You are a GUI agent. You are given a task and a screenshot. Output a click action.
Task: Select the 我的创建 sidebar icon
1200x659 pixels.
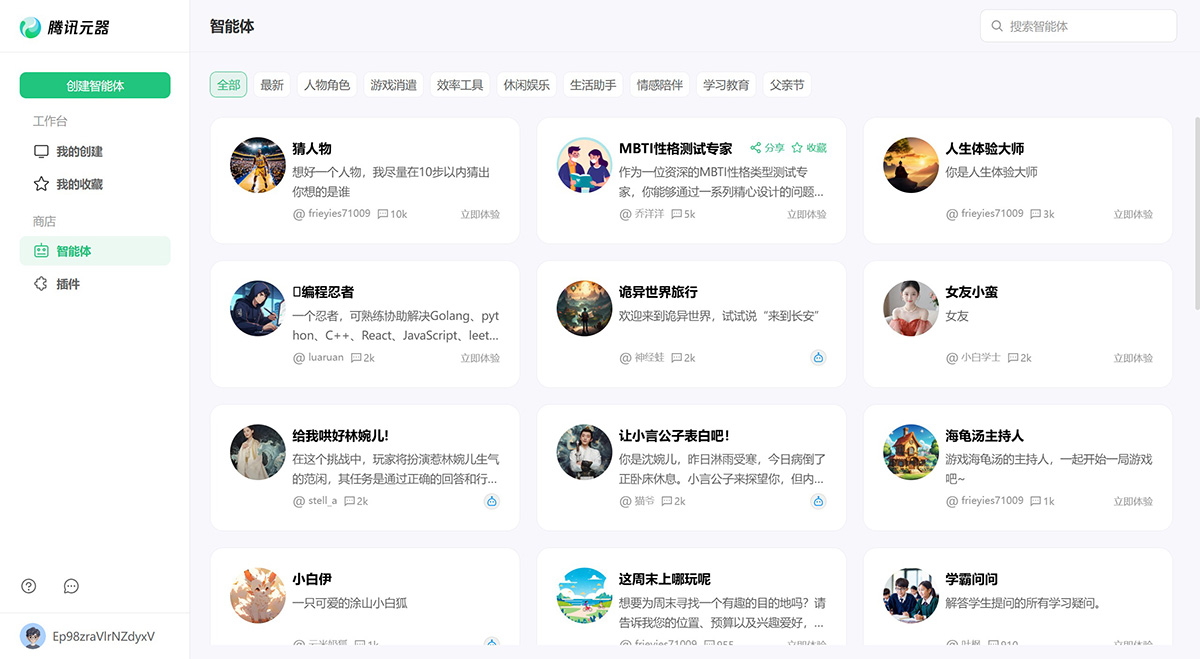click(40, 150)
